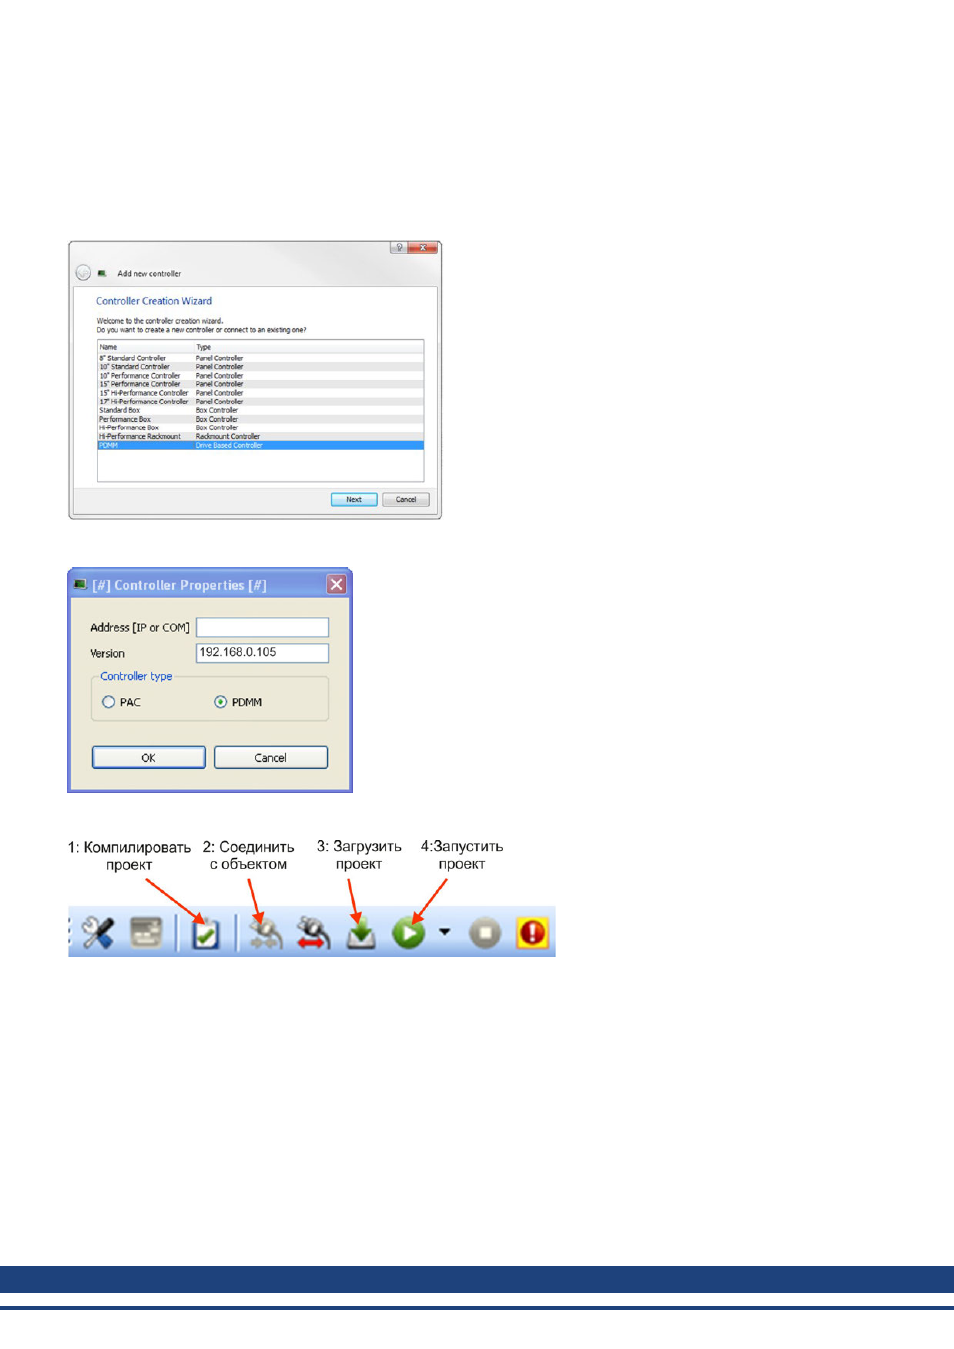The height and width of the screenshot is (1349, 954).
Task: Close the Controller Properties dialog
Action: (337, 584)
